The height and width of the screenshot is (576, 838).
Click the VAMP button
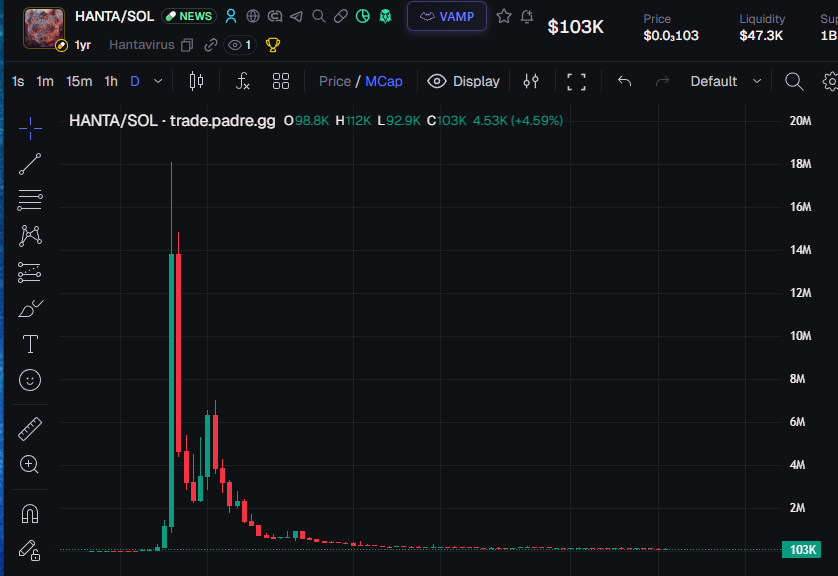coord(447,16)
